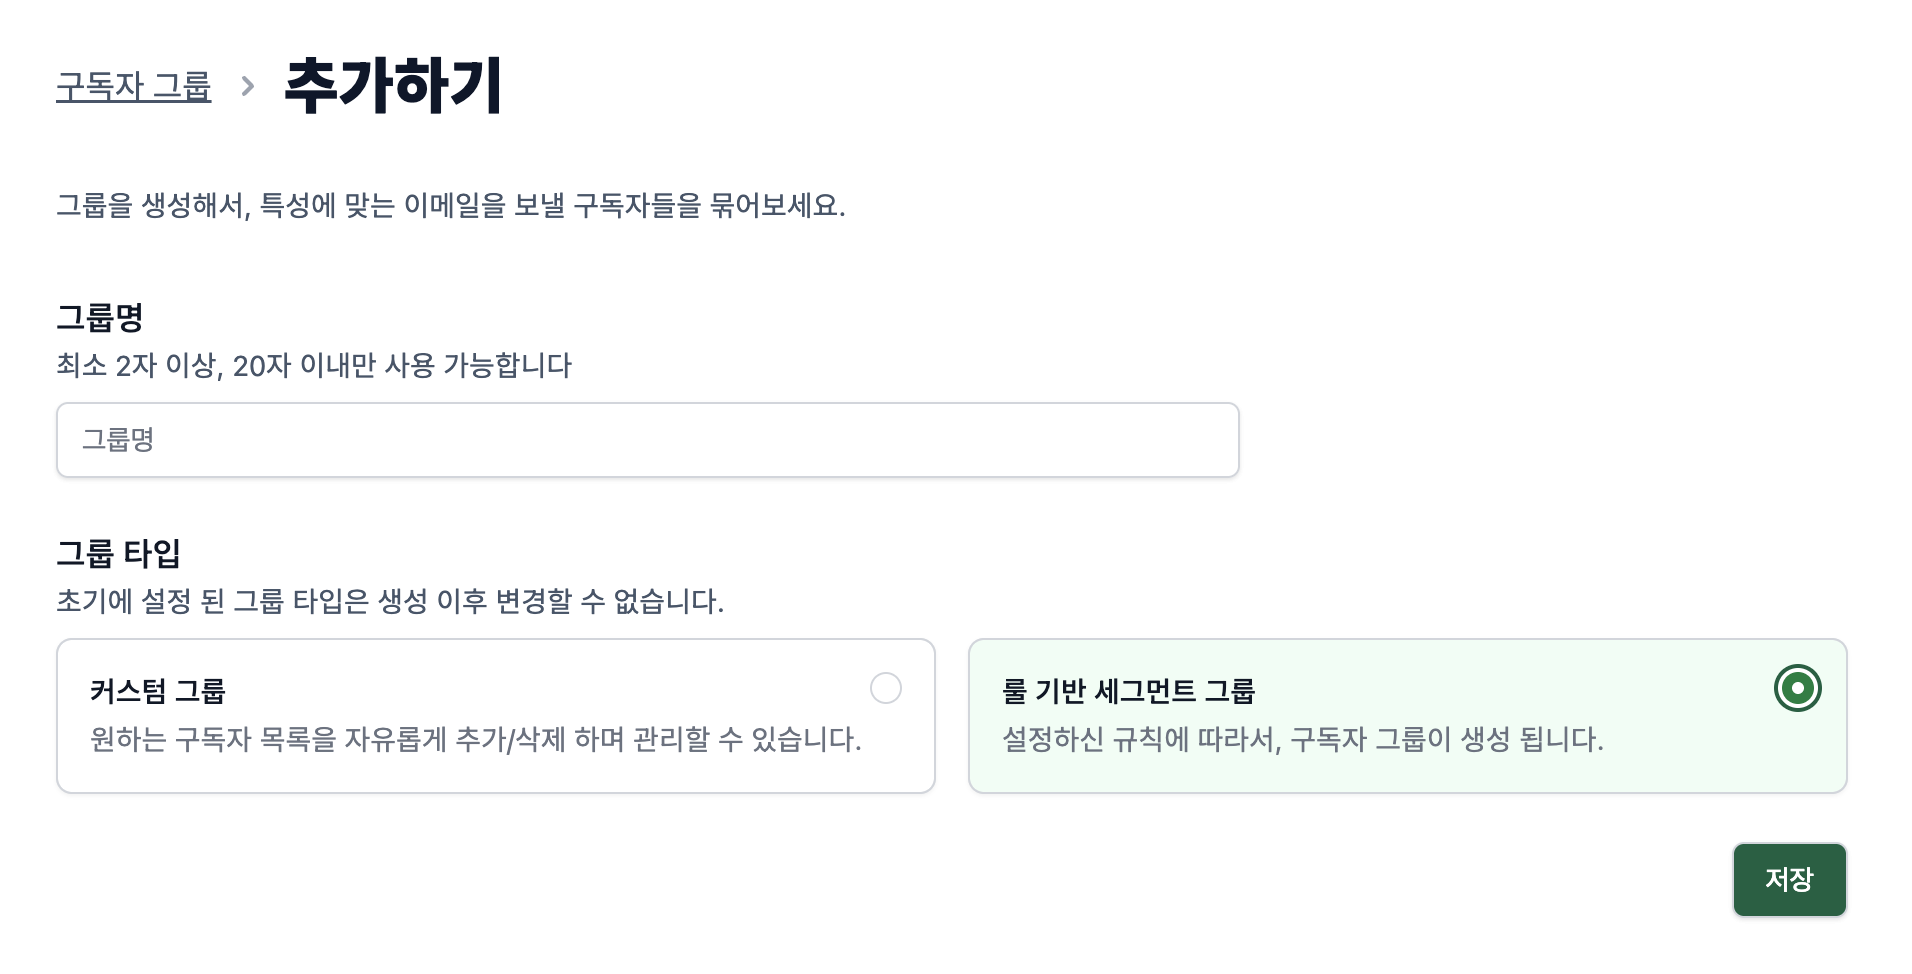This screenshot has height=974, width=1912.
Task: Click the selected green radio indicator
Action: 1797,688
